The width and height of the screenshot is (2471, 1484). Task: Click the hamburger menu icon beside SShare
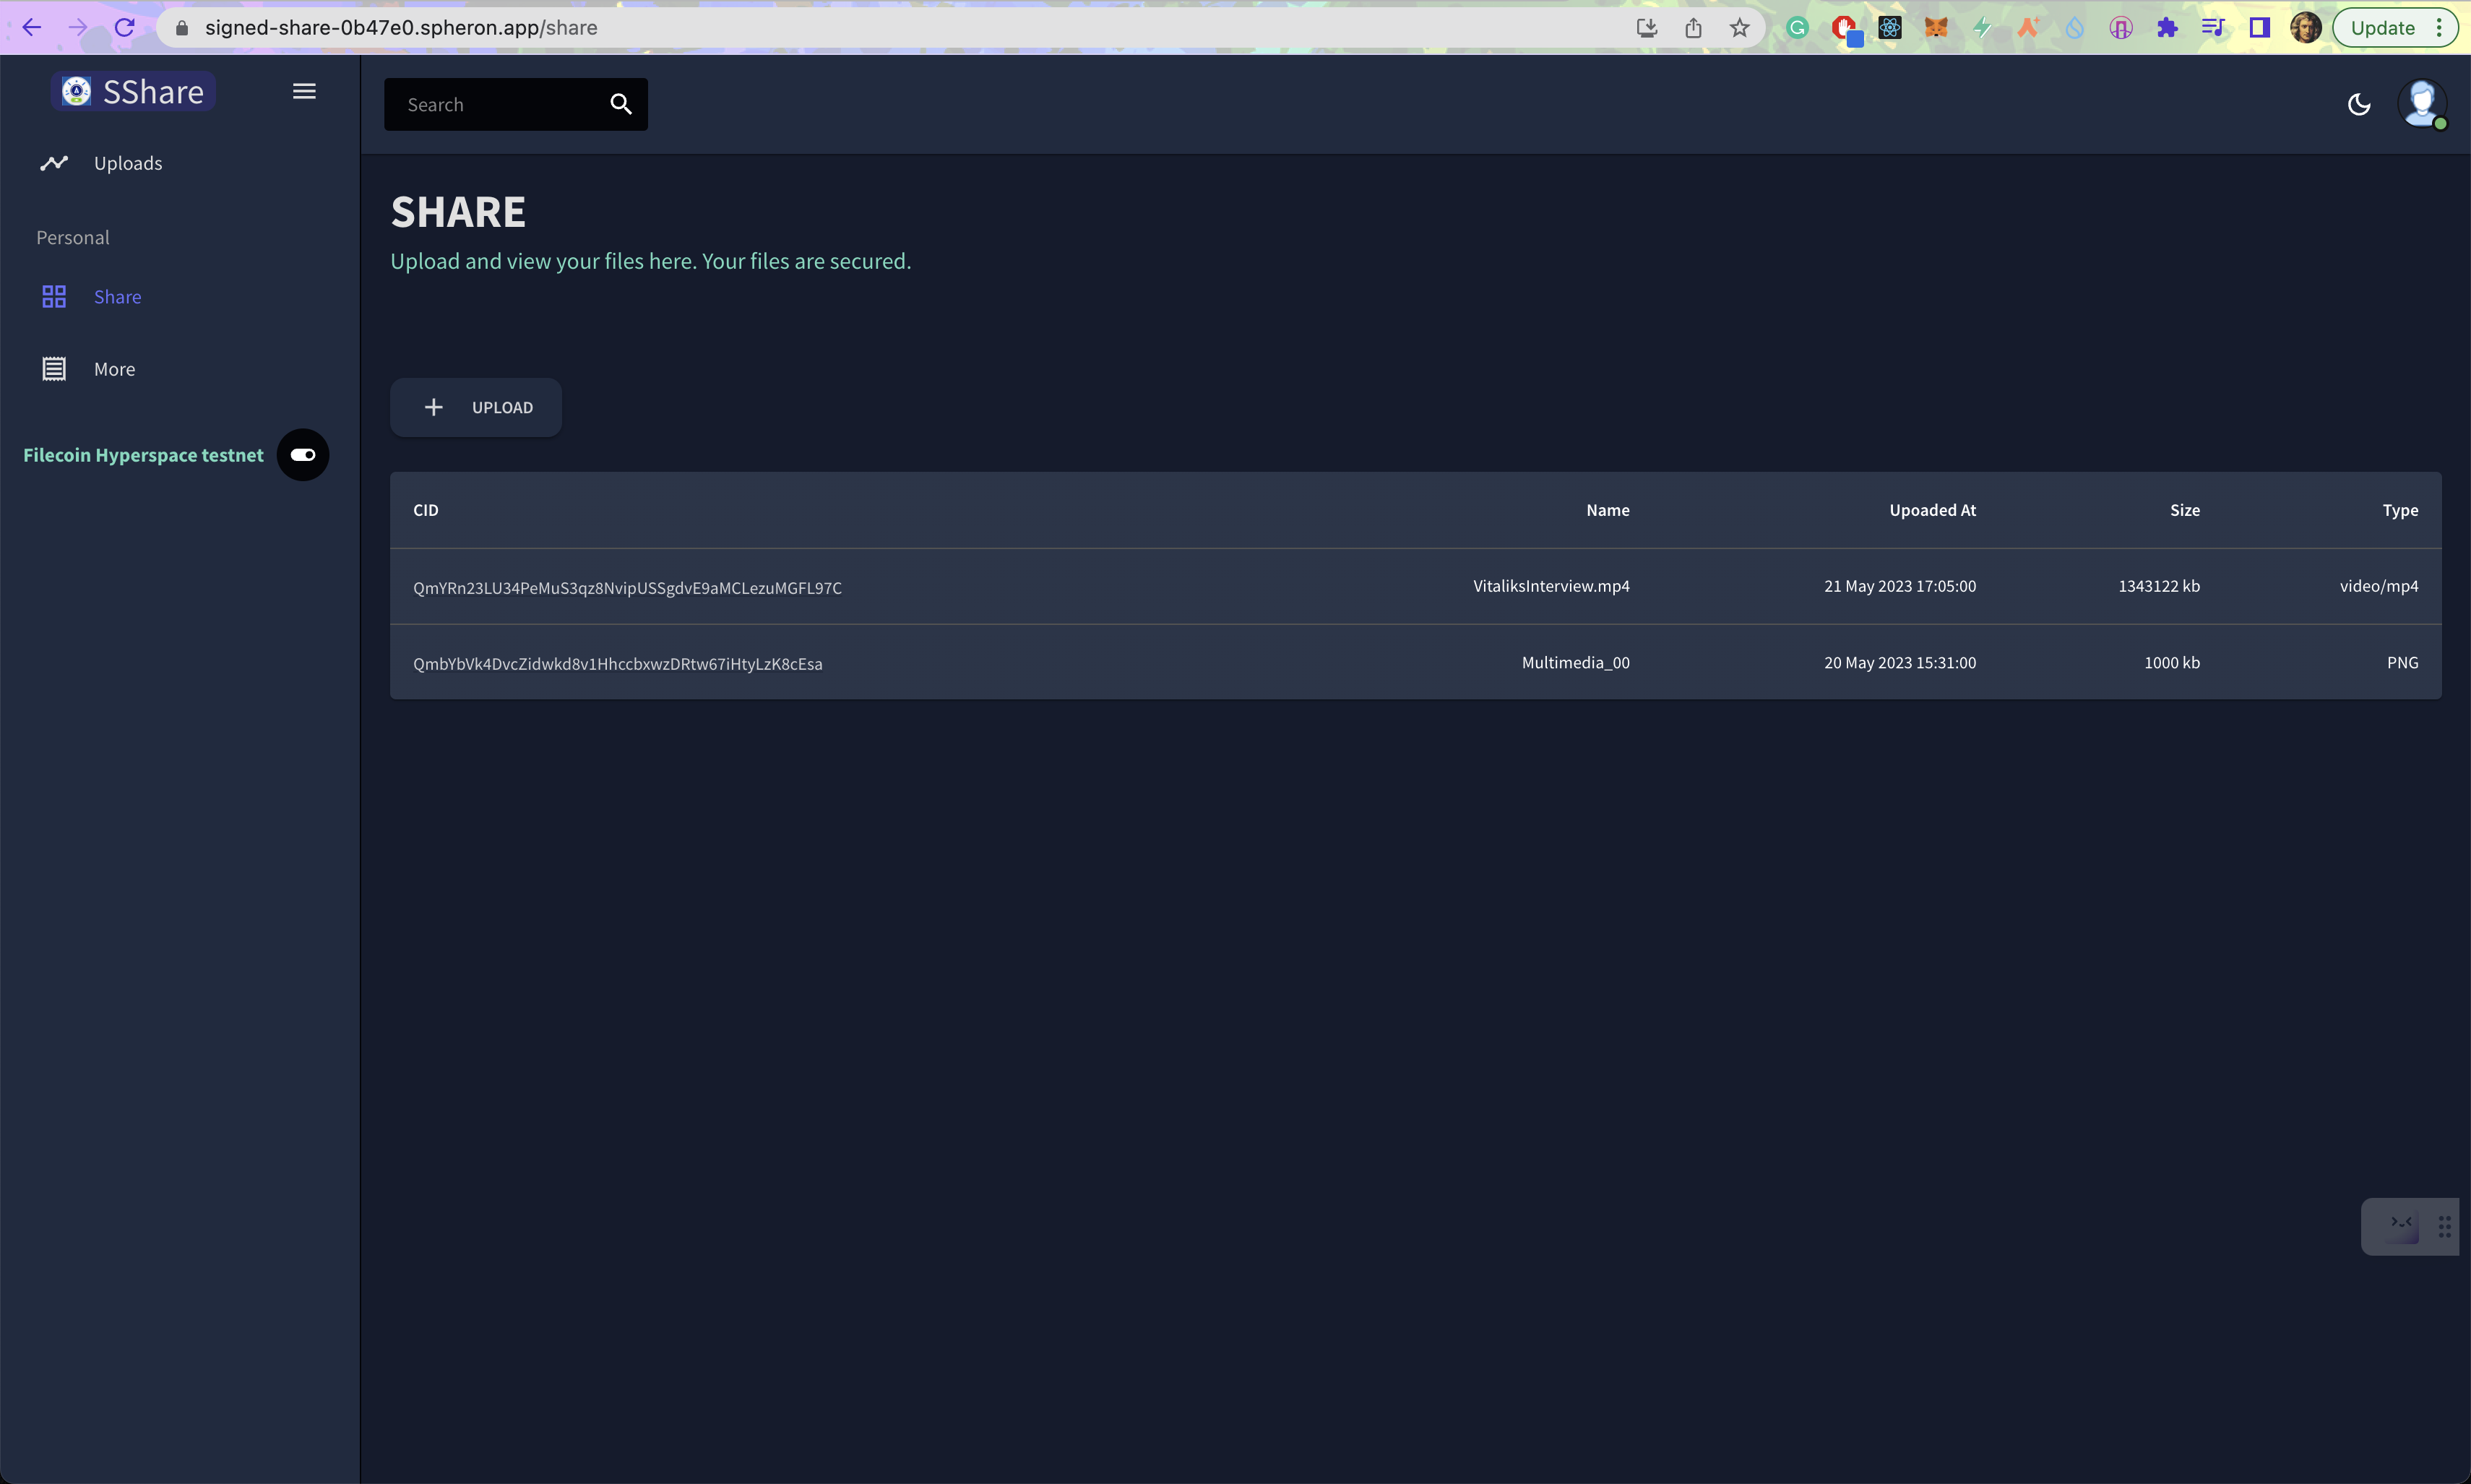pos(304,91)
